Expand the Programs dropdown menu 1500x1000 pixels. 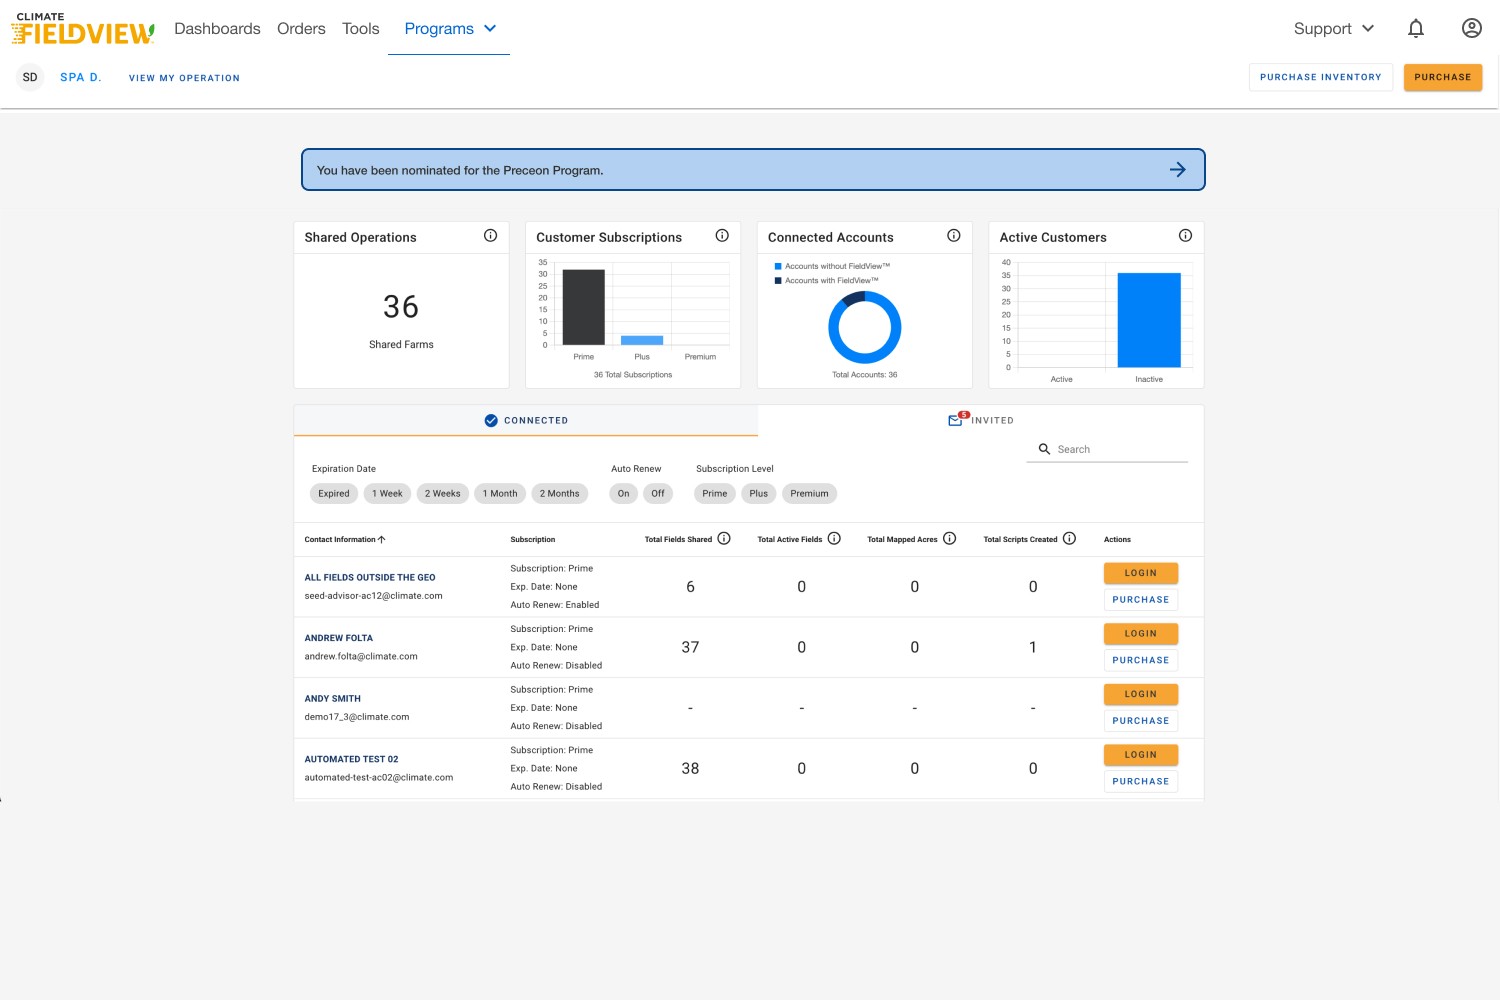click(x=449, y=28)
